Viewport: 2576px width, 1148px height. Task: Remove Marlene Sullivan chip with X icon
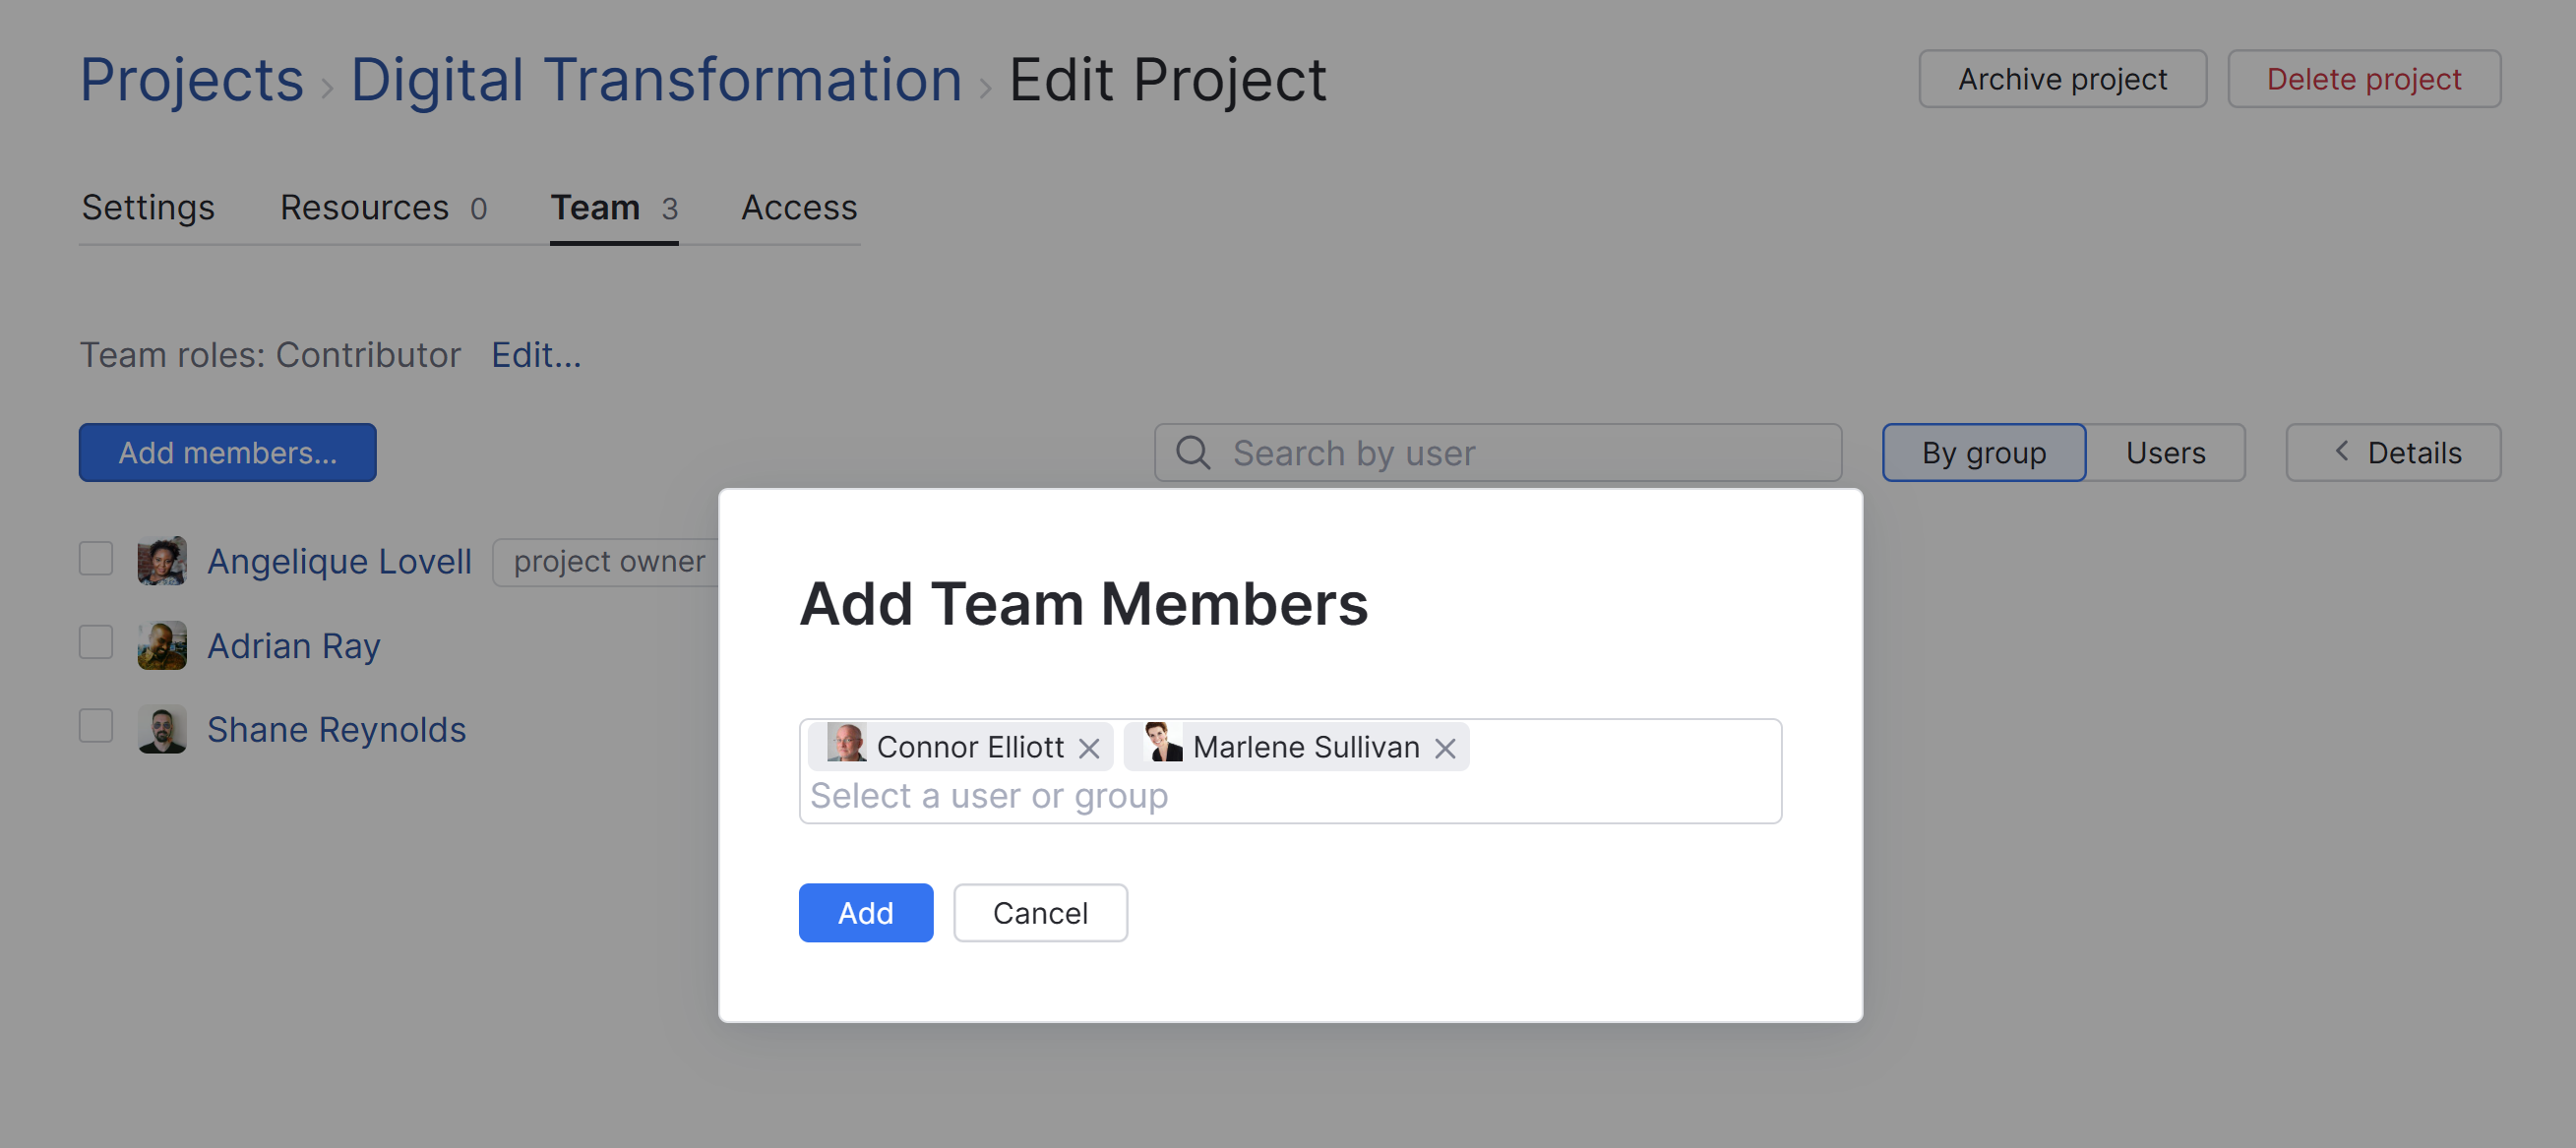tap(1445, 748)
